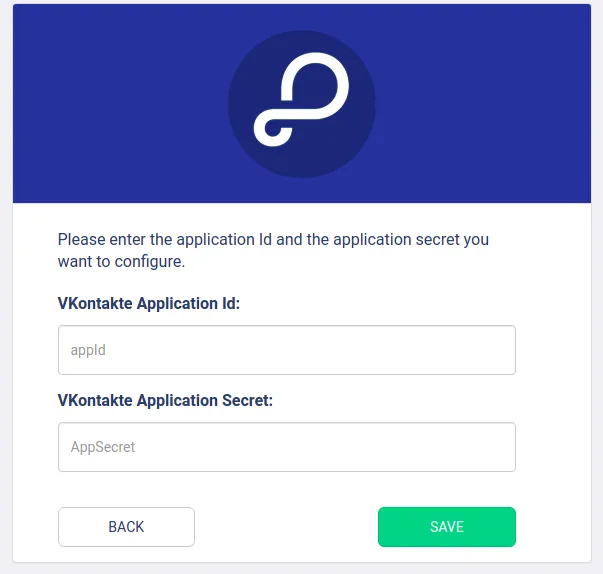Click the "VKontakte Application Id:" label
This screenshot has height=574, width=603.
[149, 303]
